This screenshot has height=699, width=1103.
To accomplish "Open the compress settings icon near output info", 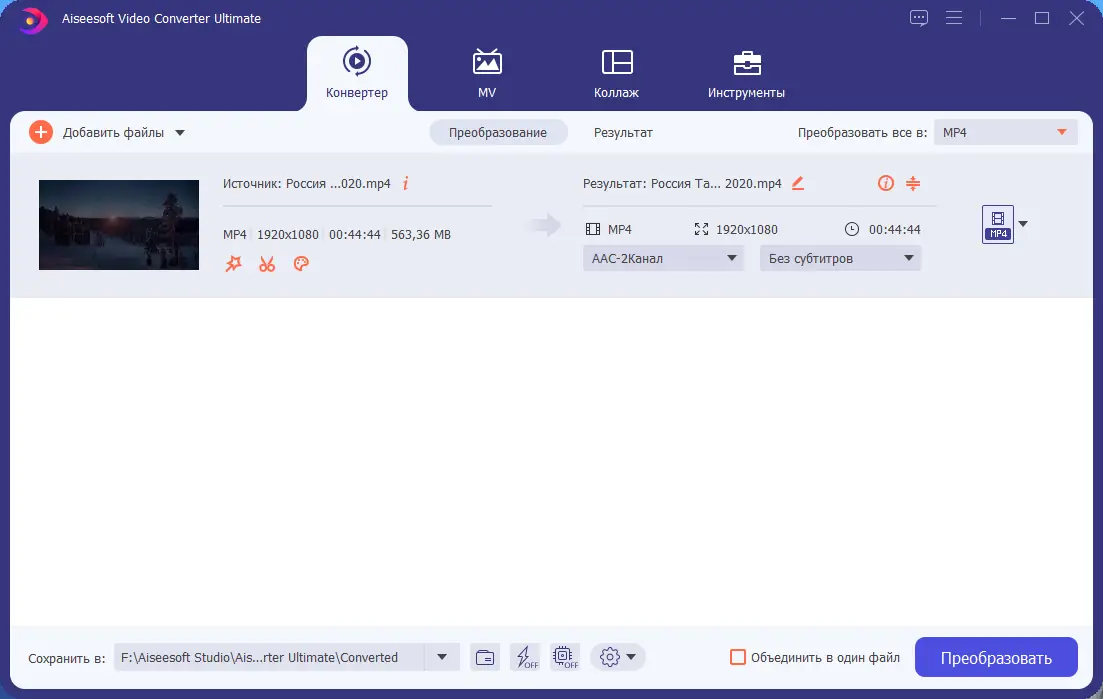I will tap(913, 183).
